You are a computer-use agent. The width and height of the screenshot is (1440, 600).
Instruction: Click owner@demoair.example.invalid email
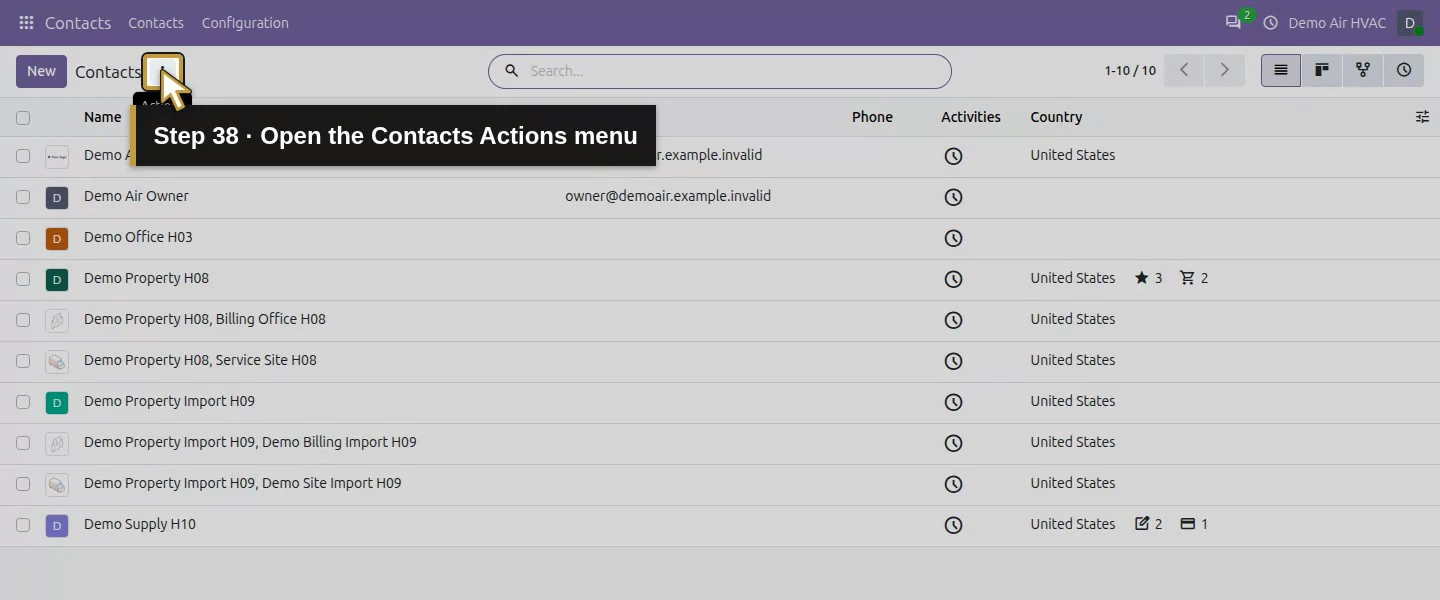pyautogui.click(x=668, y=196)
